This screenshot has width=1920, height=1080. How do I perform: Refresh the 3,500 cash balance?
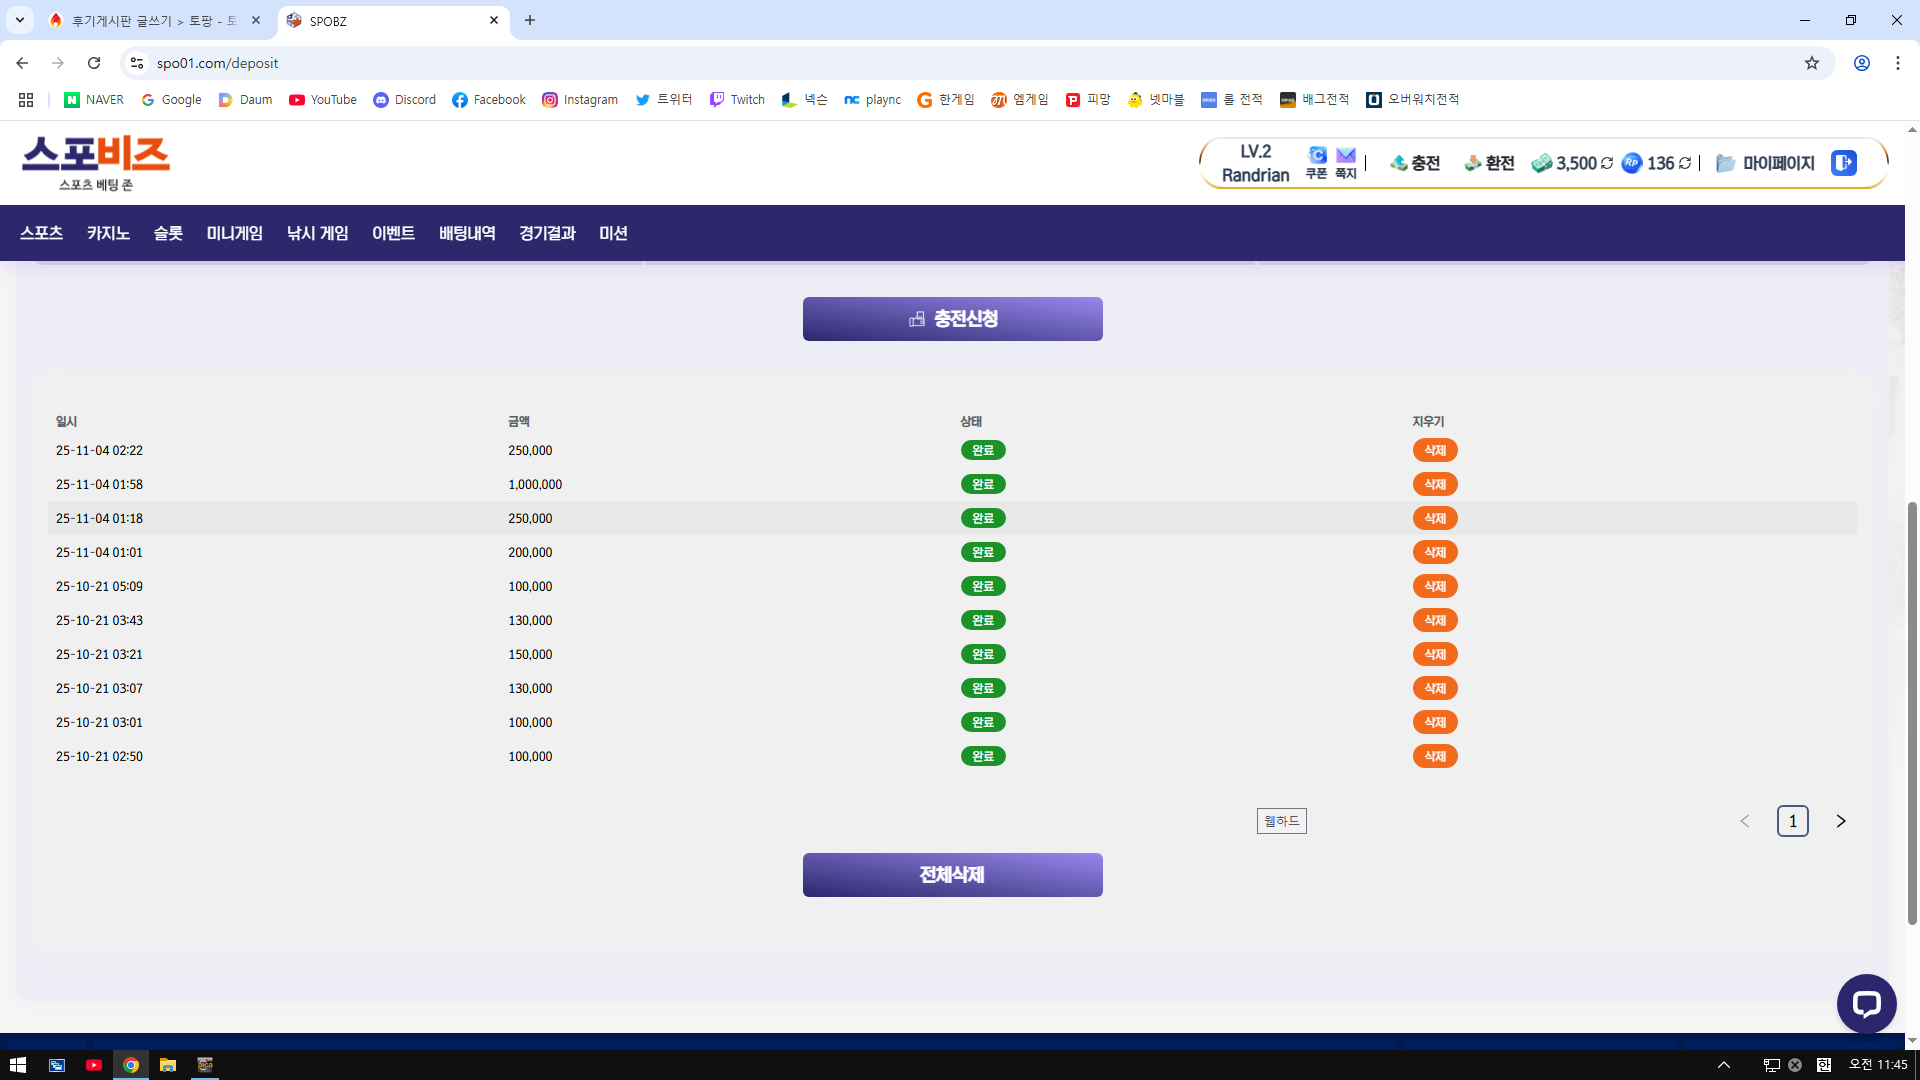pyautogui.click(x=1607, y=163)
